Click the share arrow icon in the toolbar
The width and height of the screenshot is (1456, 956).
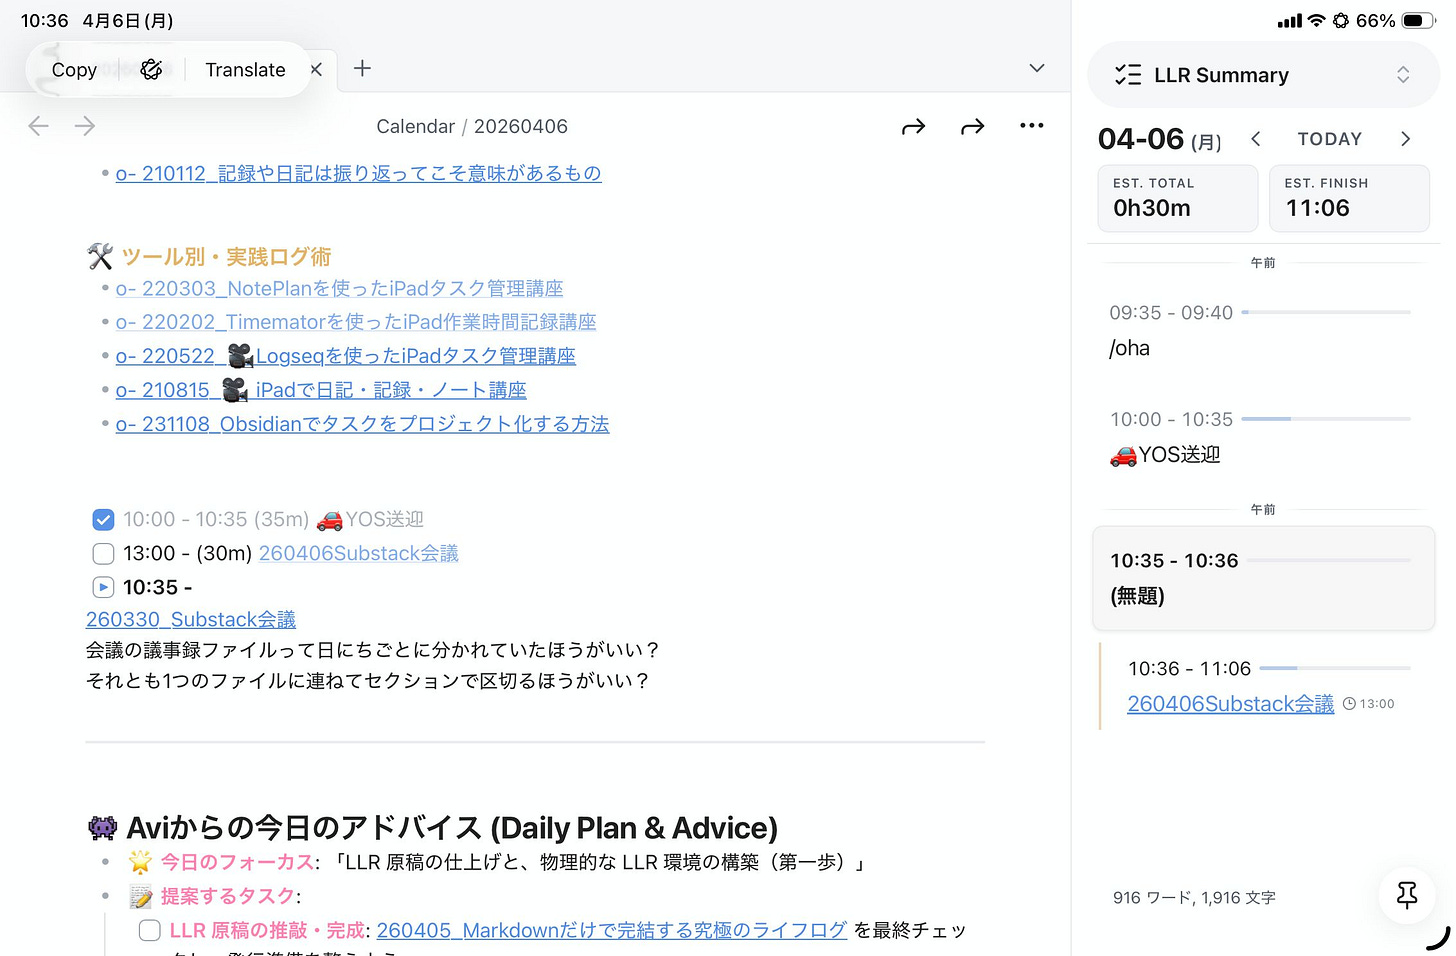tap(913, 126)
